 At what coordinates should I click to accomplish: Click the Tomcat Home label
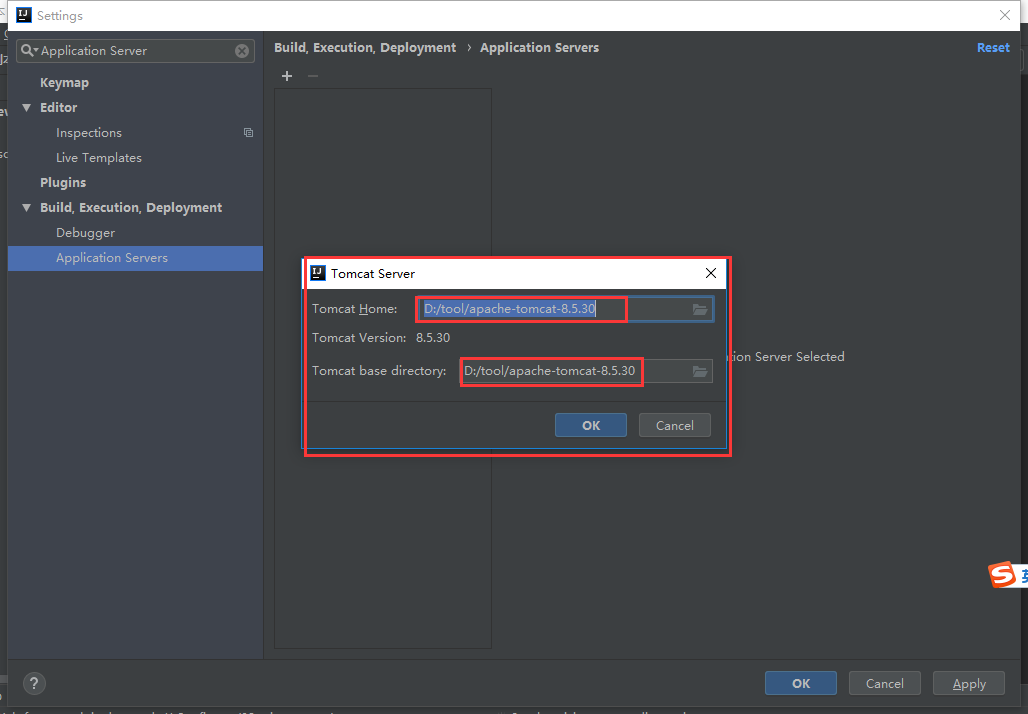[355, 309]
